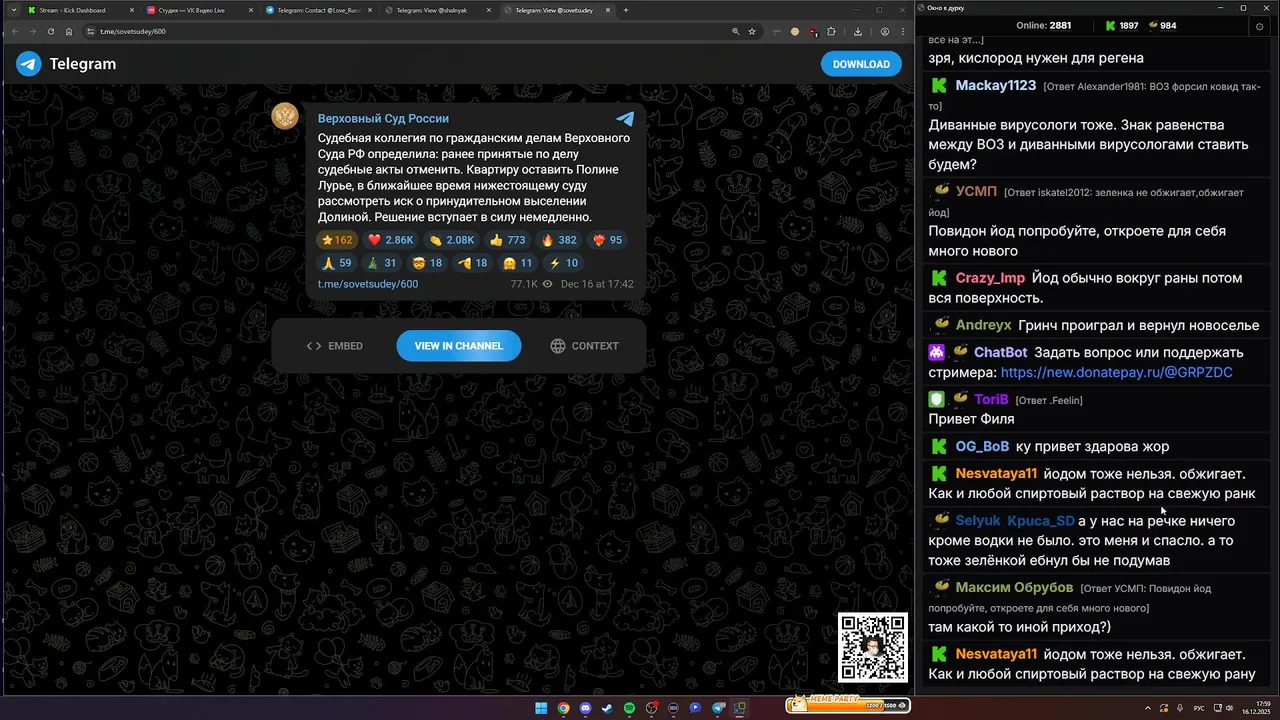Open the browser three-dot menu
Image resolution: width=1280 pixels, height=720 pixels.
click(902, 31)
